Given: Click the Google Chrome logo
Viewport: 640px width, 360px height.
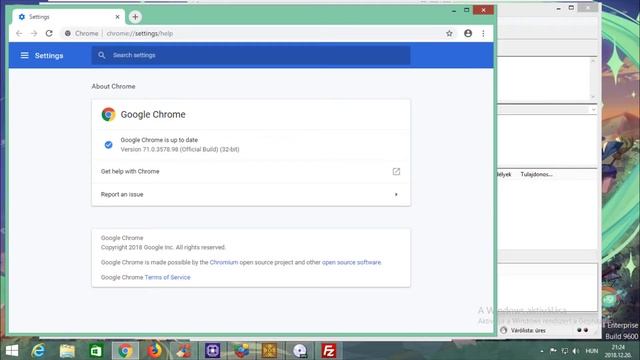Looking at the screenshot, I should [108, 114].
